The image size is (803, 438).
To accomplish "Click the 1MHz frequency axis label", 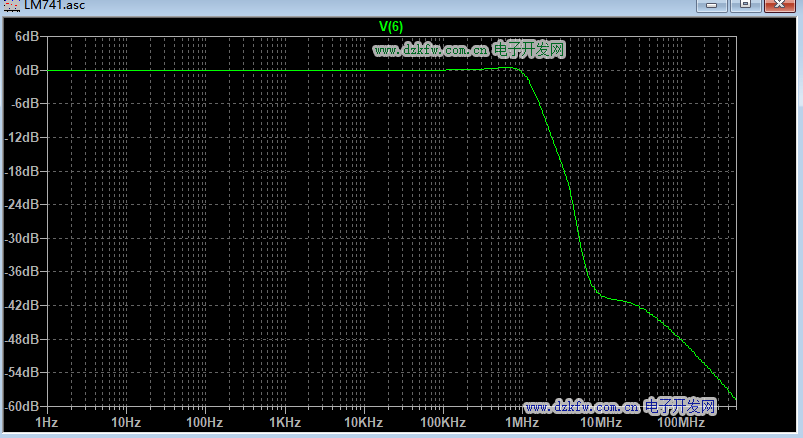I will tap(522, 423).
